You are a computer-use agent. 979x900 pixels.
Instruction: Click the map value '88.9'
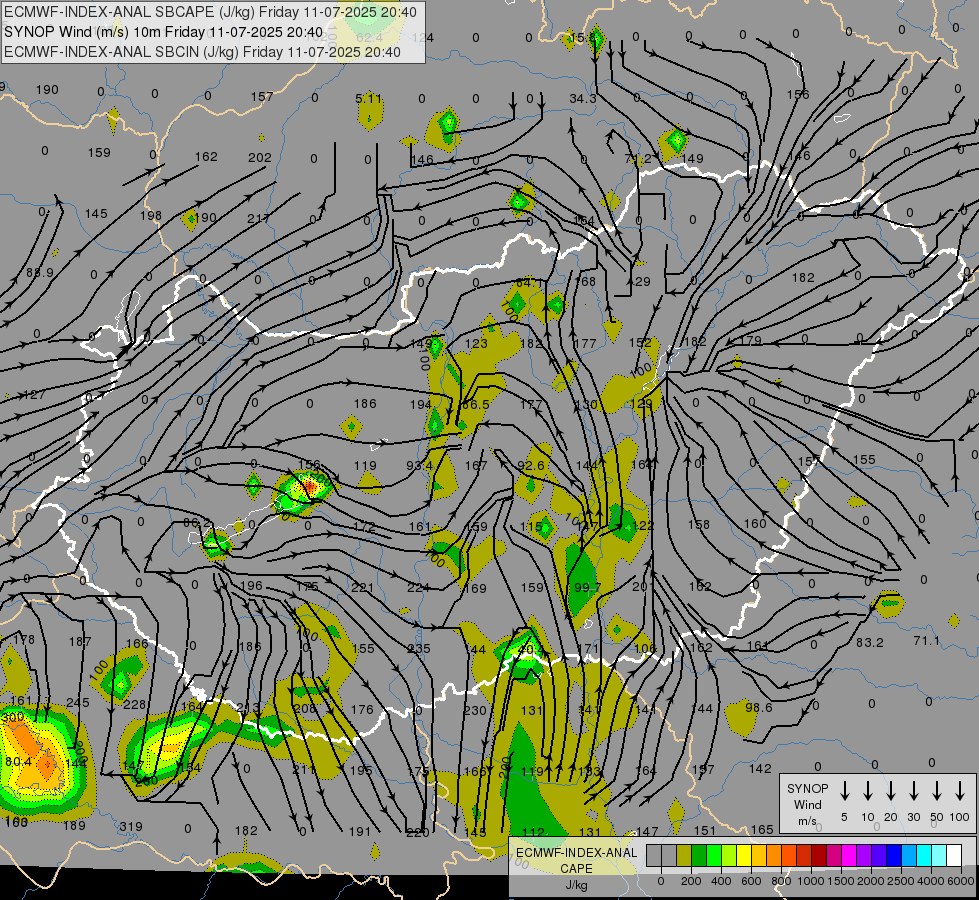[x=39, y=272]
